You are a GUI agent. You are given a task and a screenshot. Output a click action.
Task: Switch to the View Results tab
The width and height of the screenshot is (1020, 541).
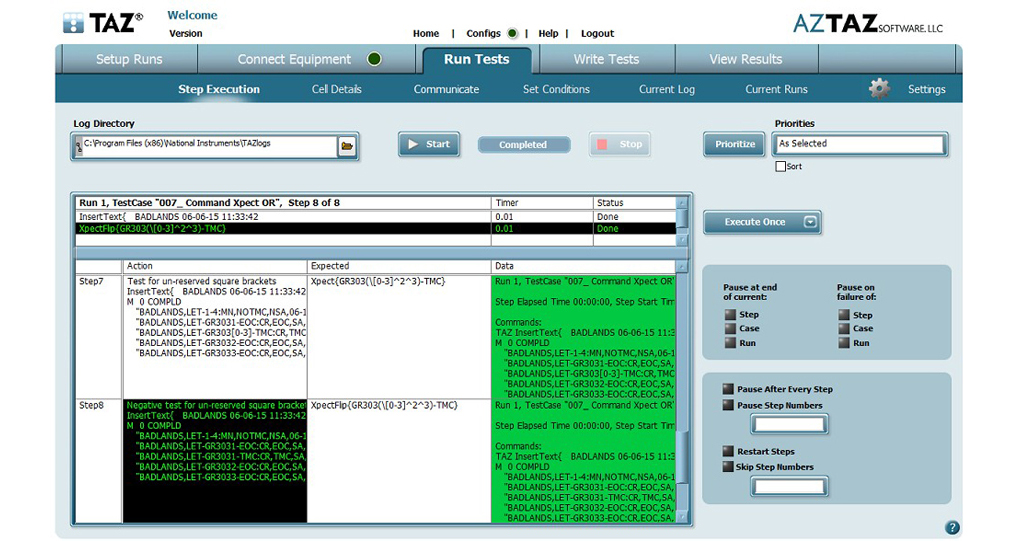pos(745,59)
